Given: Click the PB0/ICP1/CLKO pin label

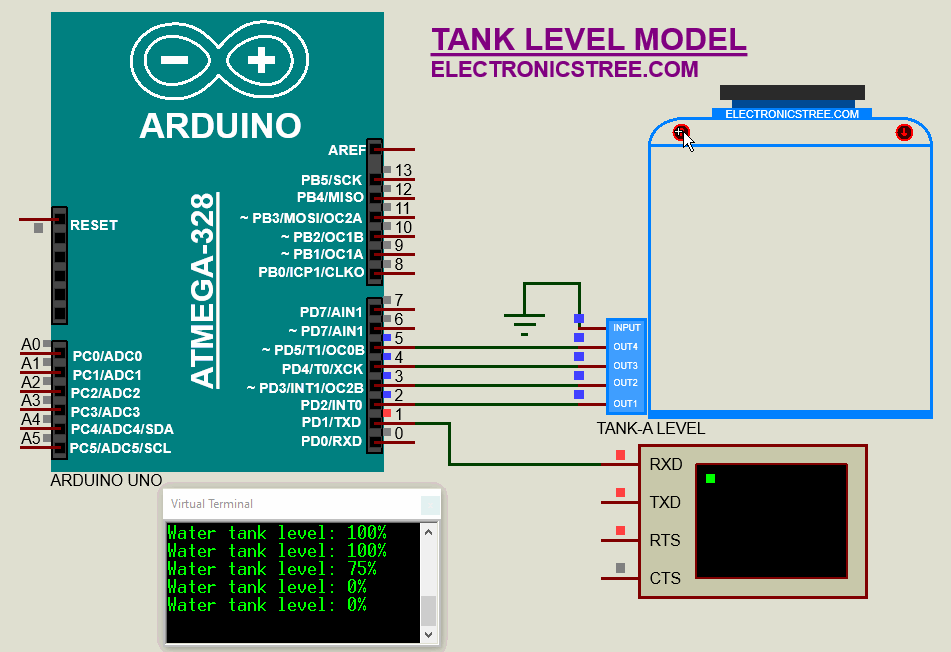Looking at the screenshot, I should pyautogui.click(x=311, y=272).
